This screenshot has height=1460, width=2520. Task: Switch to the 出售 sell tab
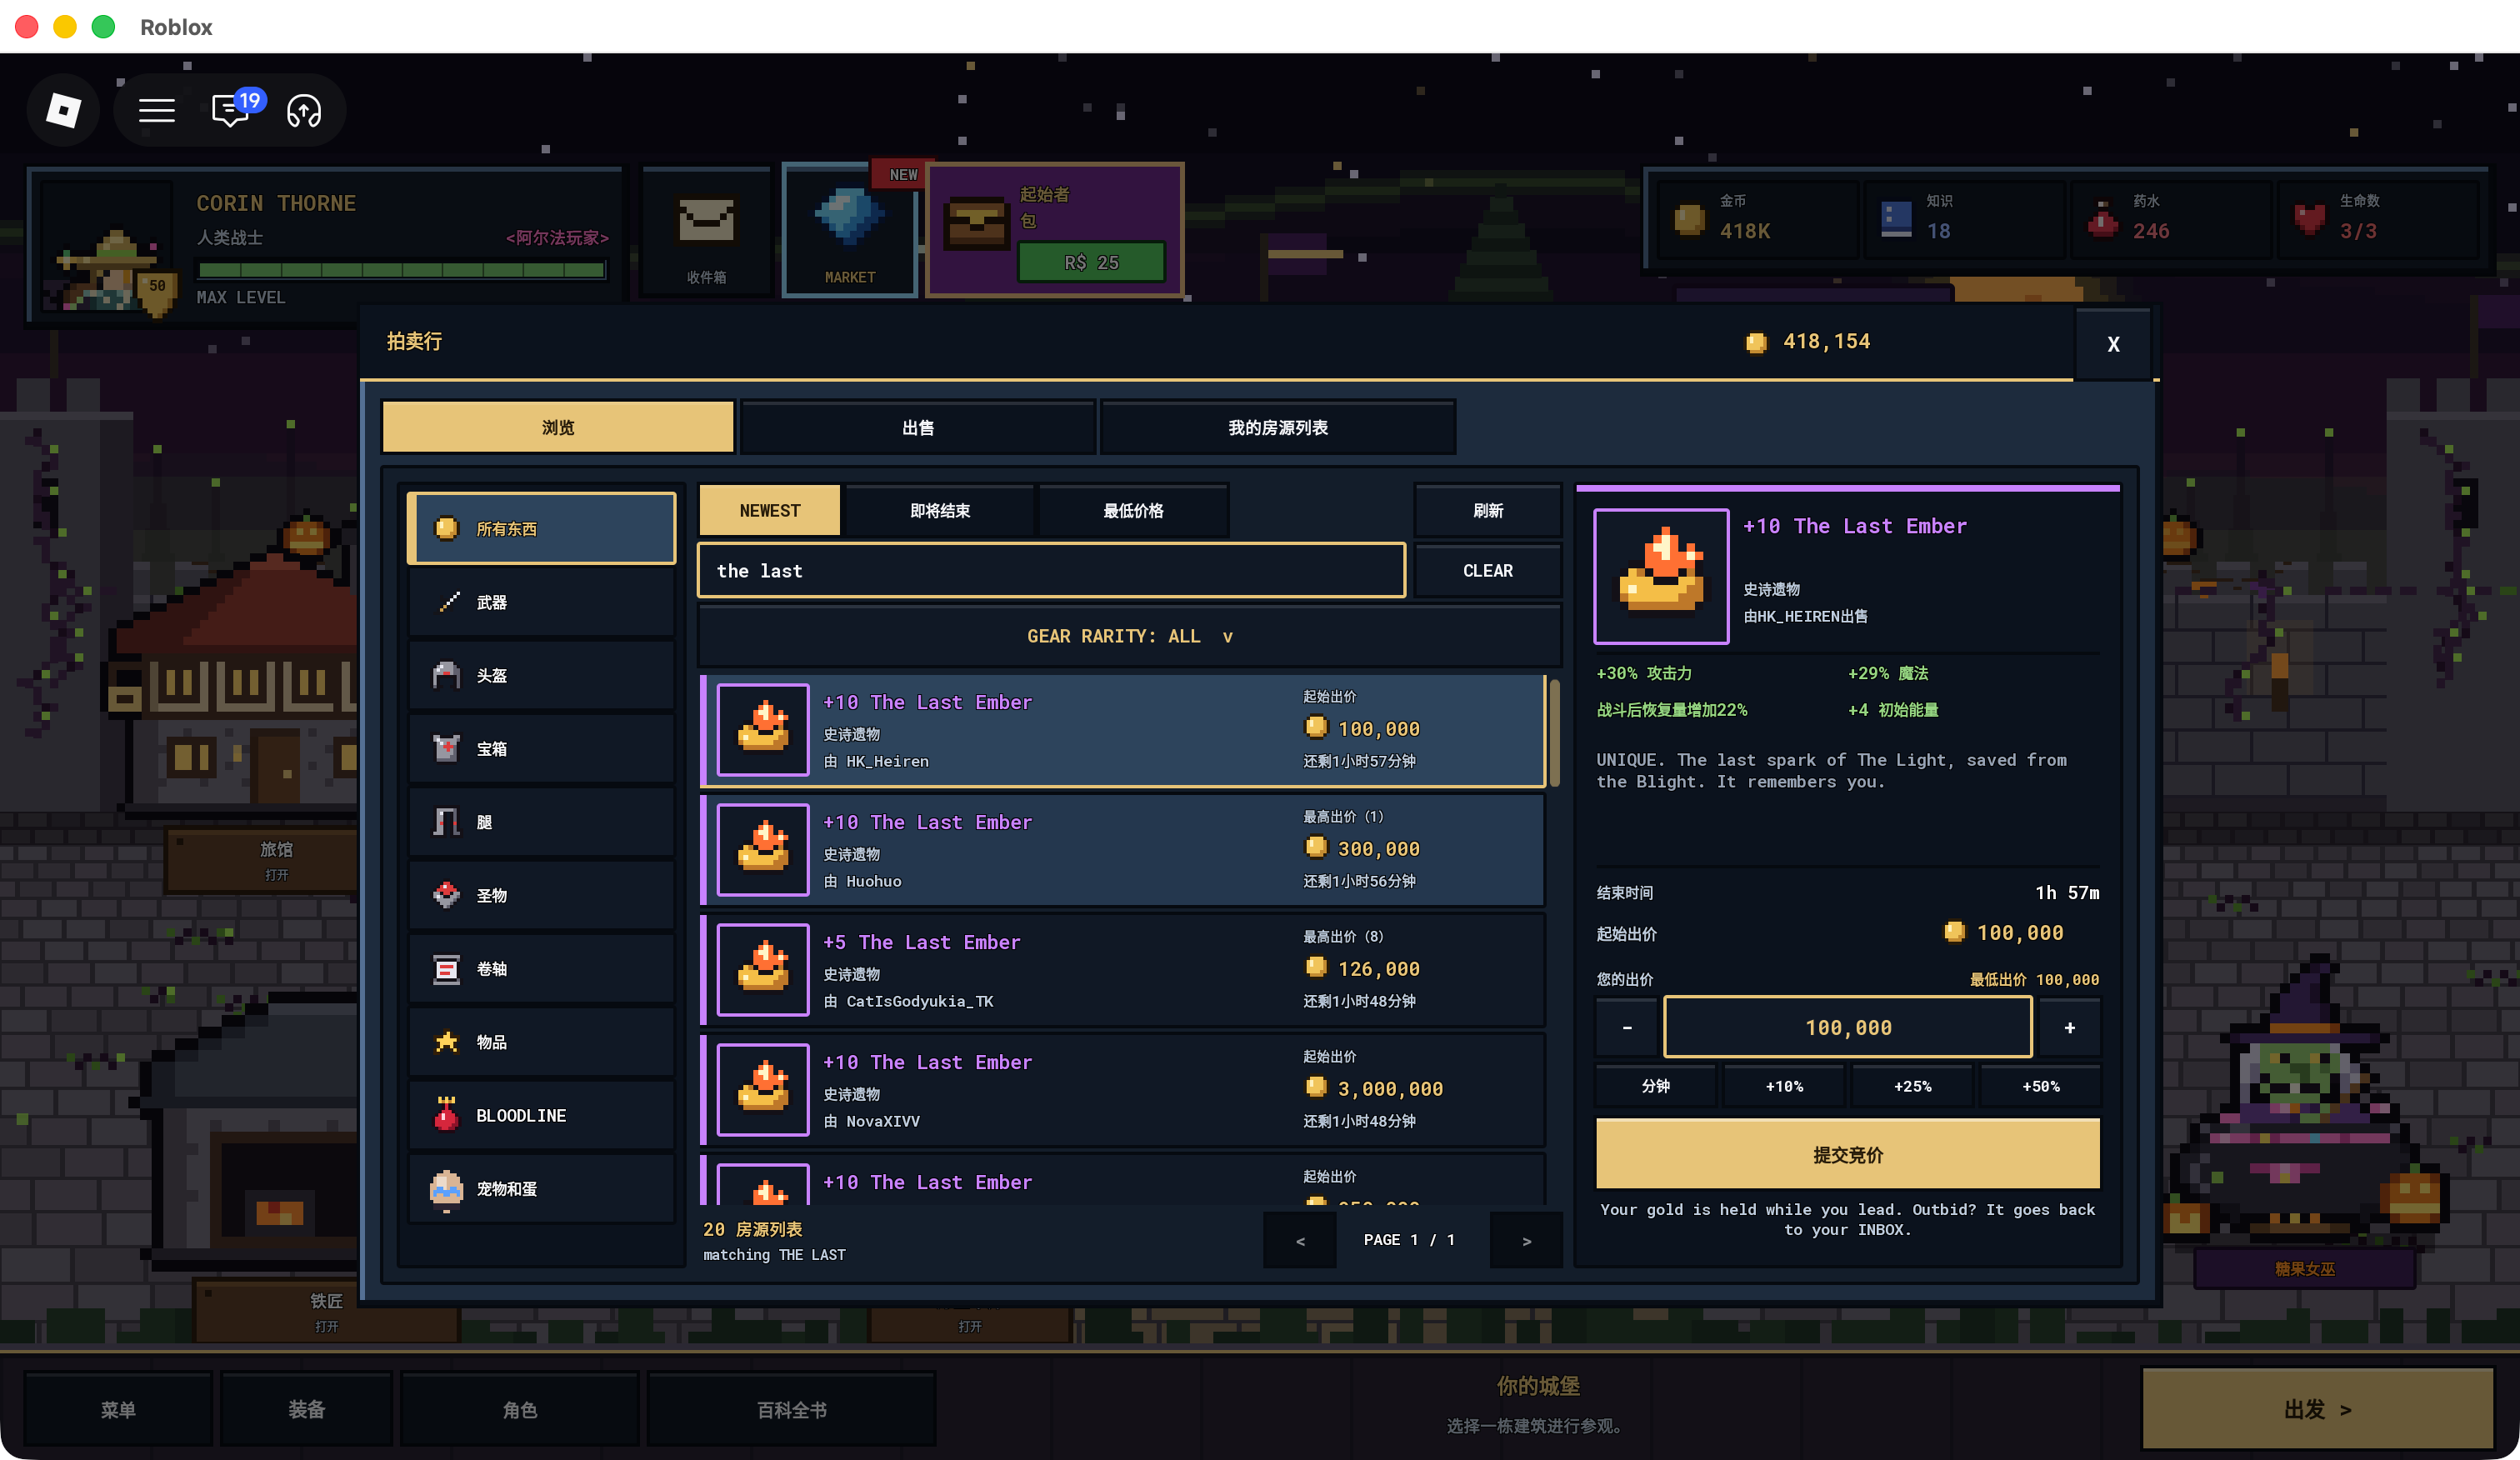pos(918,427)
